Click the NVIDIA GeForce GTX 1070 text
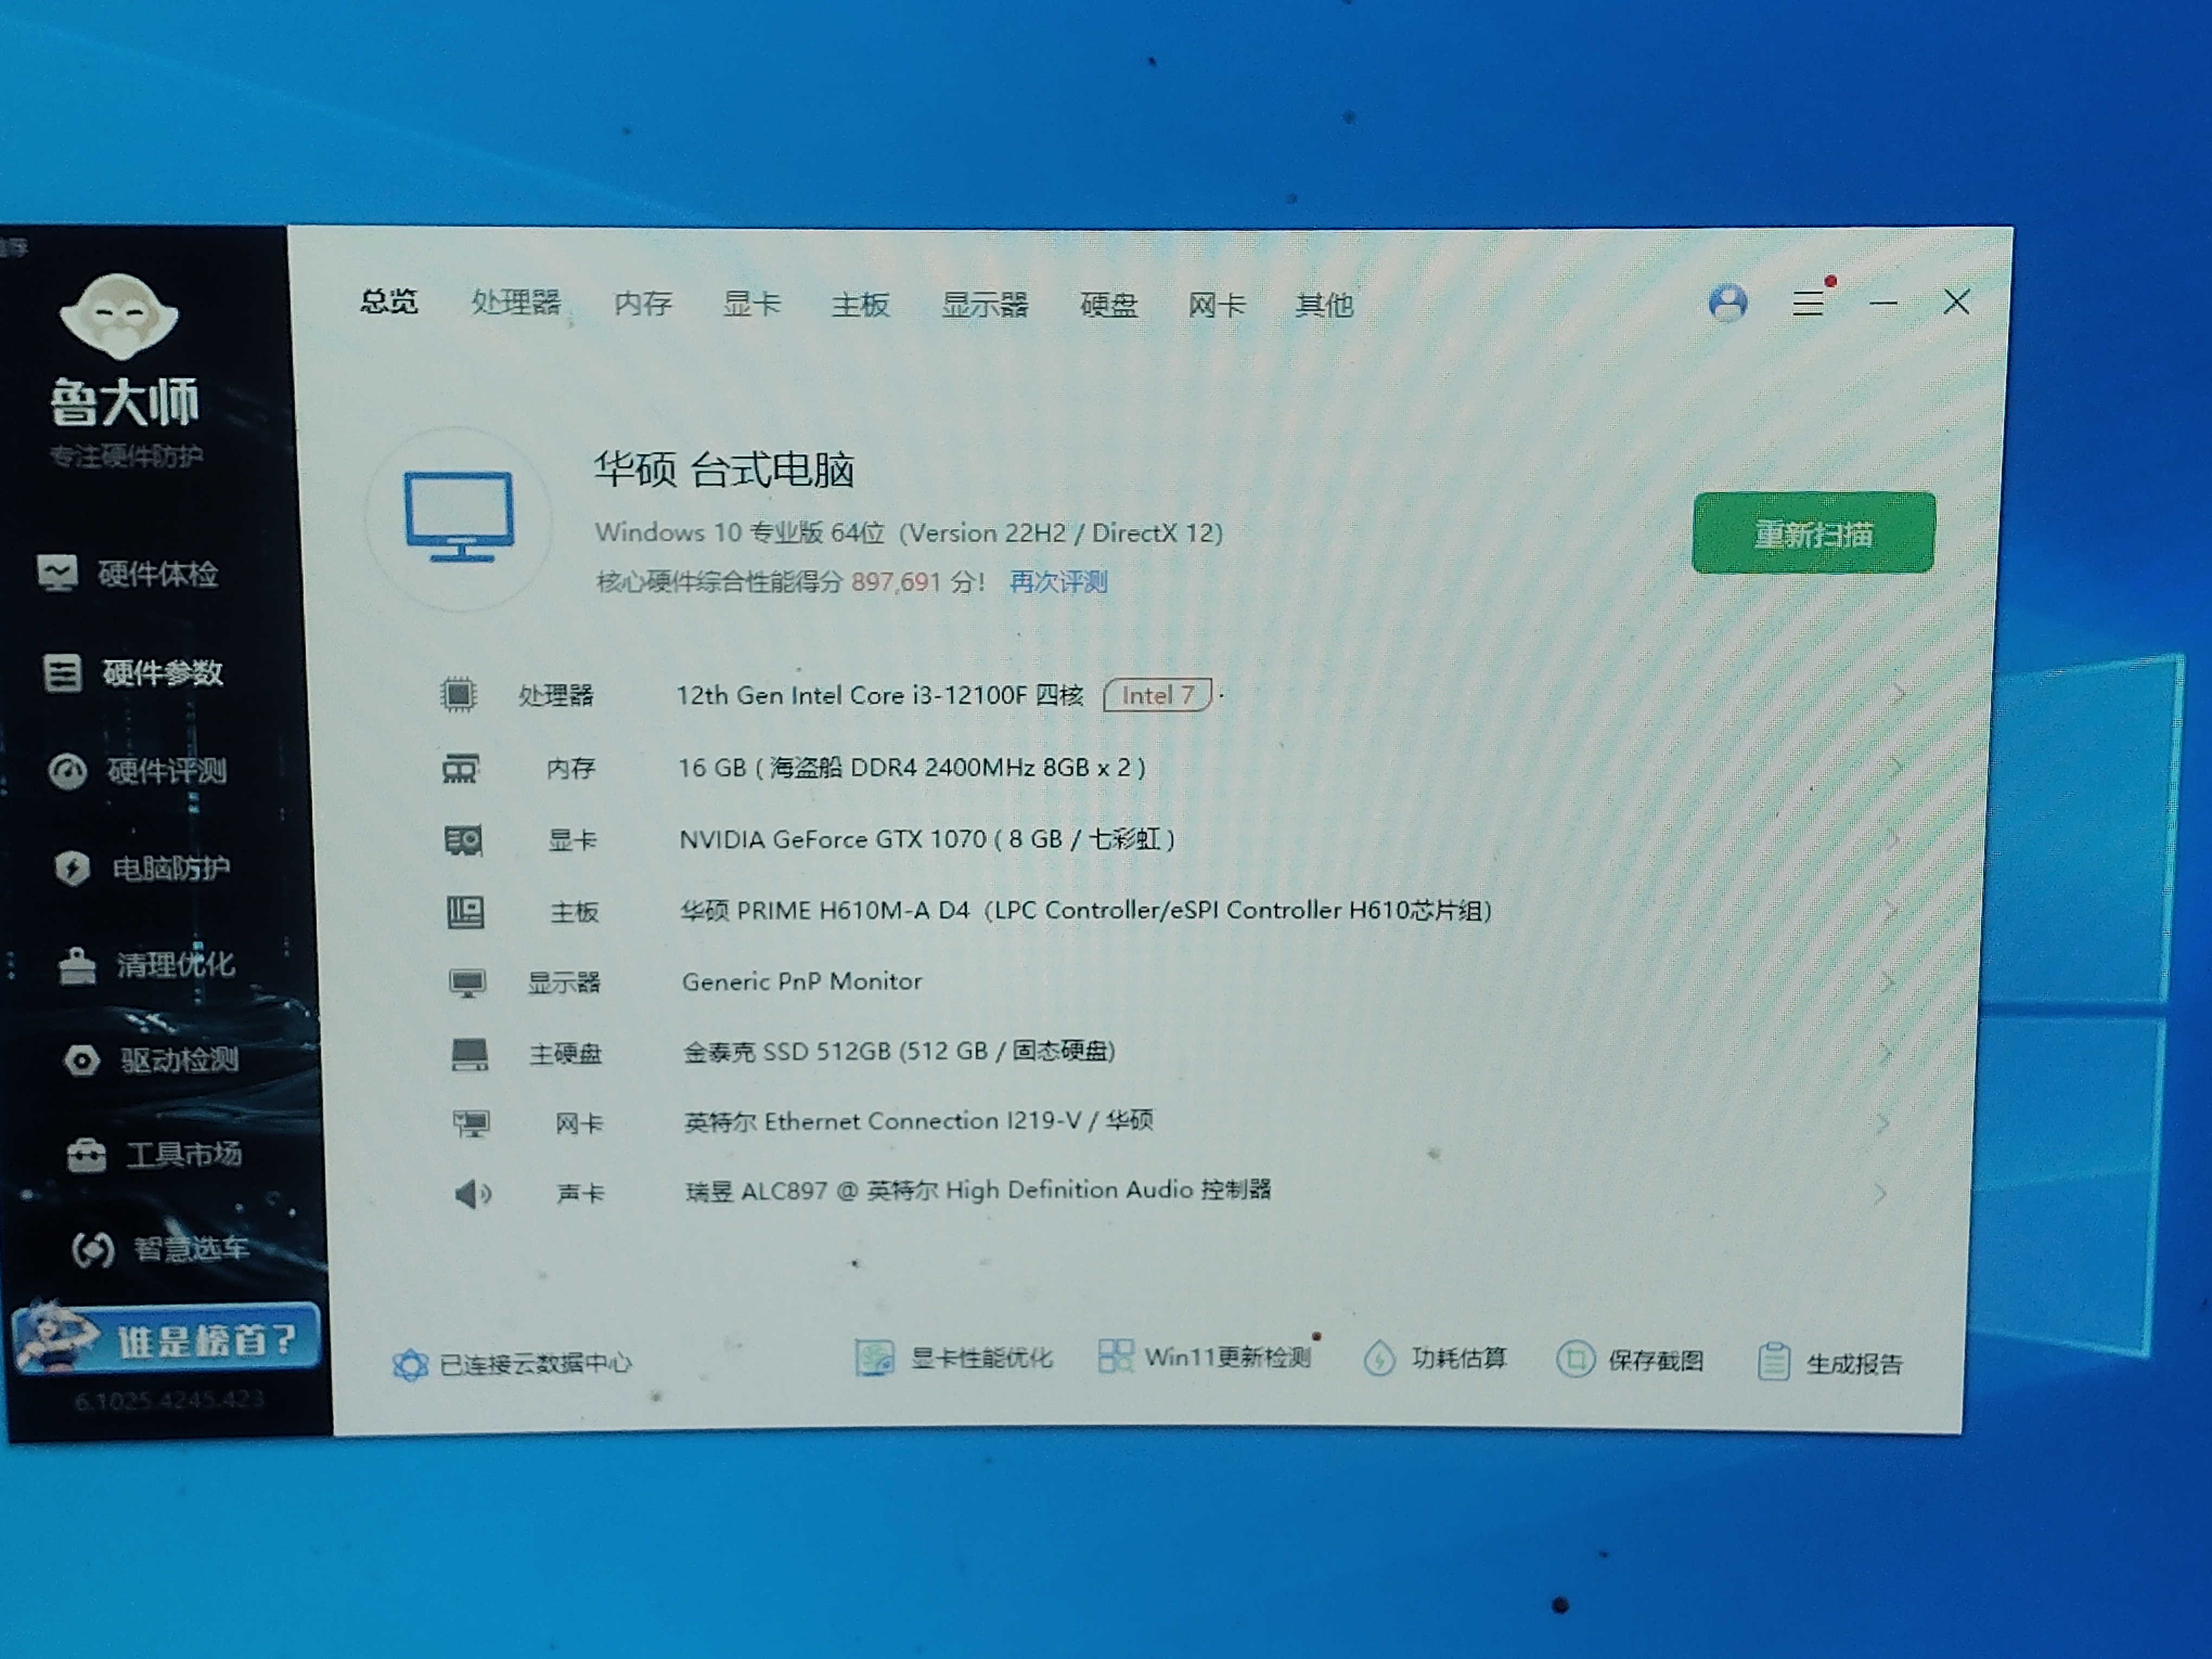 point(833,839)
